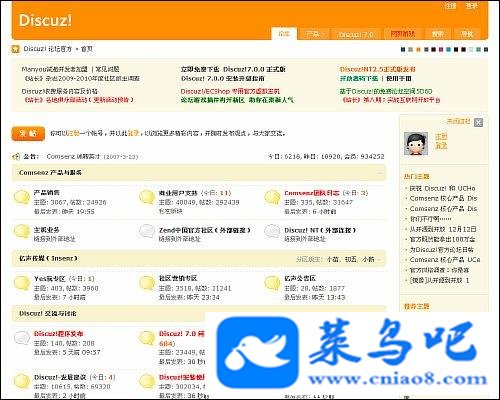Viewport: 500px width, 400px height.
Task: Click the Zend中国官方社区 forum bubble icon
Action: pos(147,231)
